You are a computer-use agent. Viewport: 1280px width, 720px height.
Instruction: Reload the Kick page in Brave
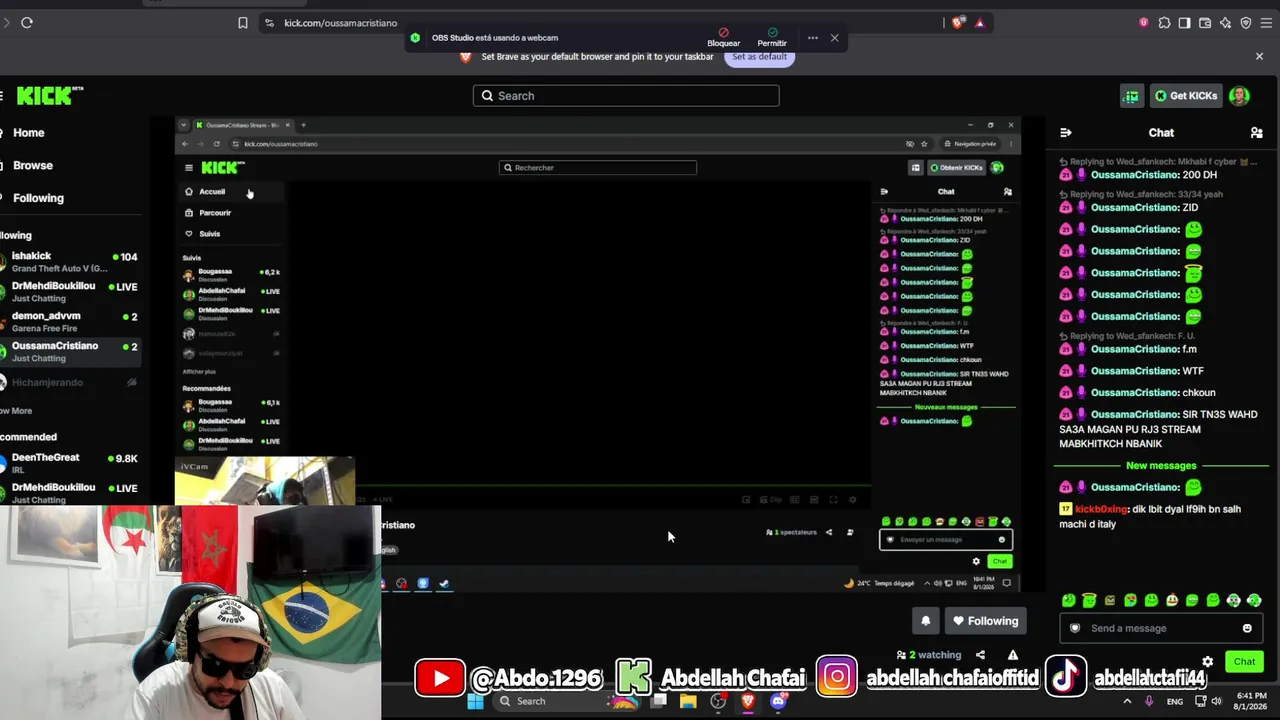click(27, 23)
